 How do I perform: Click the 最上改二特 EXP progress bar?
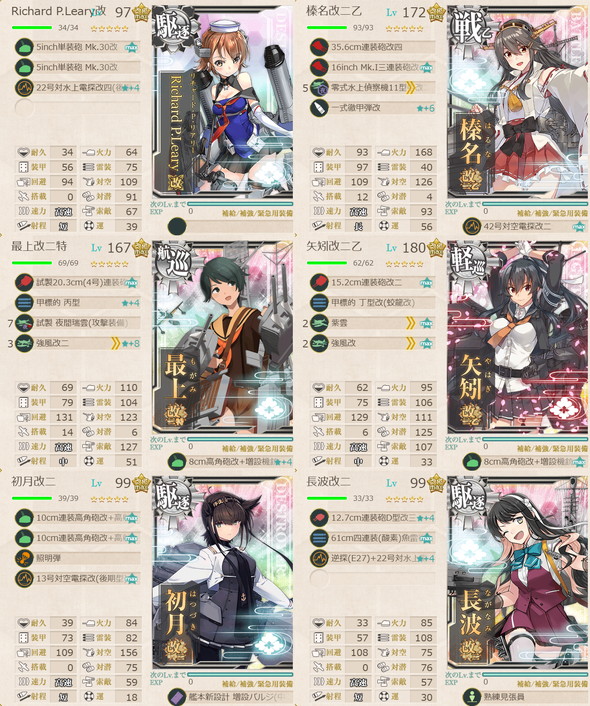pyautogui.click(x=240, y=439)
